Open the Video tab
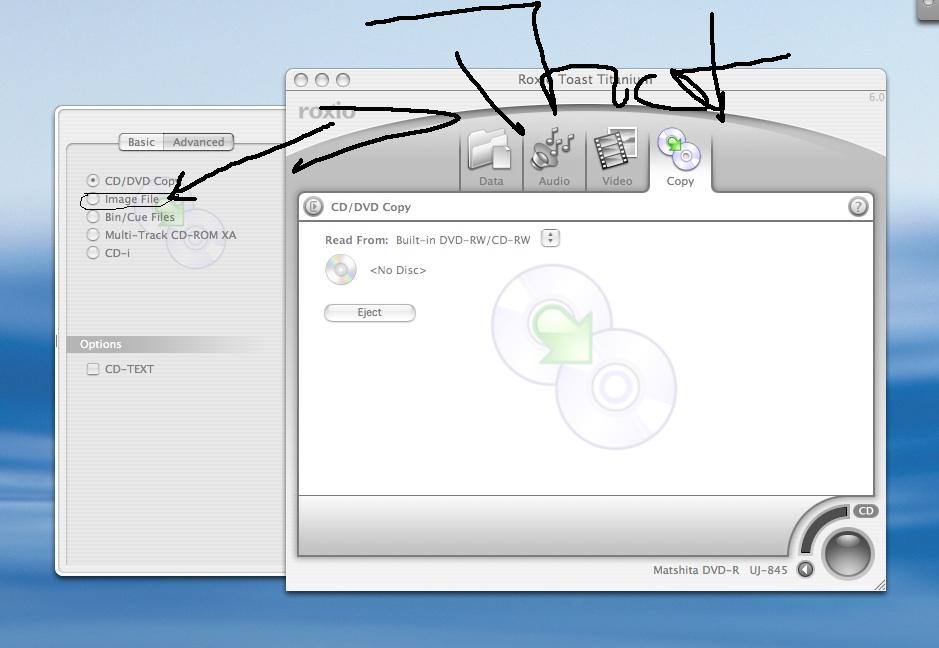Viewport: 939px width, 648px height. [x=617, y=158]
